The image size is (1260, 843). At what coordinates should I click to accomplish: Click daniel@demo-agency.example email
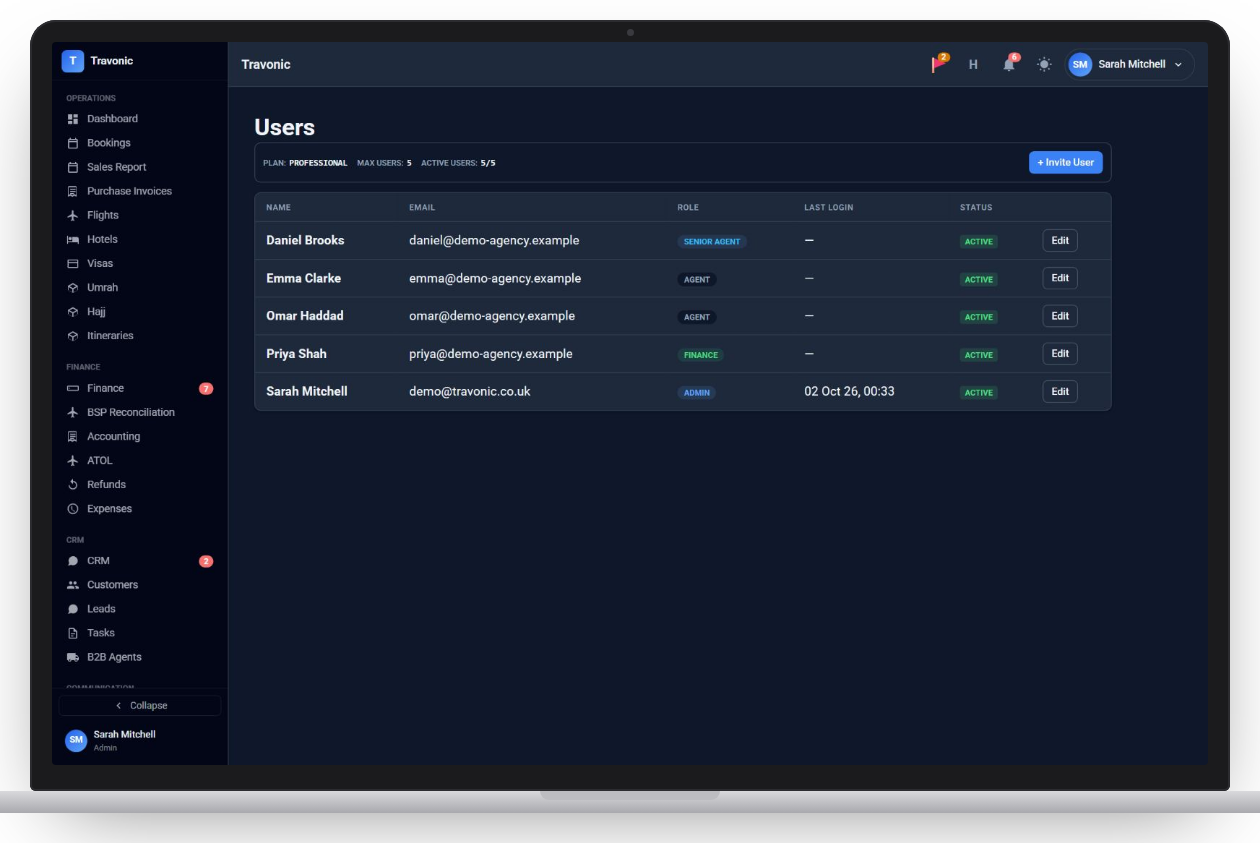(x=494, y=240)
